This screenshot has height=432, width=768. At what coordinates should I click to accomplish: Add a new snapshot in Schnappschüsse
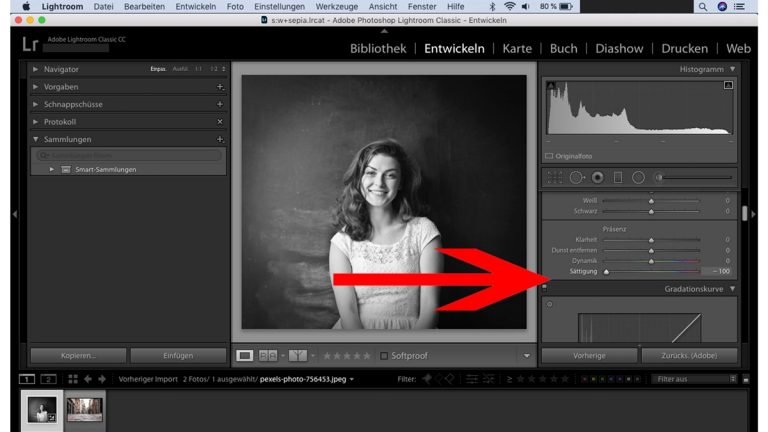(220, 104)
